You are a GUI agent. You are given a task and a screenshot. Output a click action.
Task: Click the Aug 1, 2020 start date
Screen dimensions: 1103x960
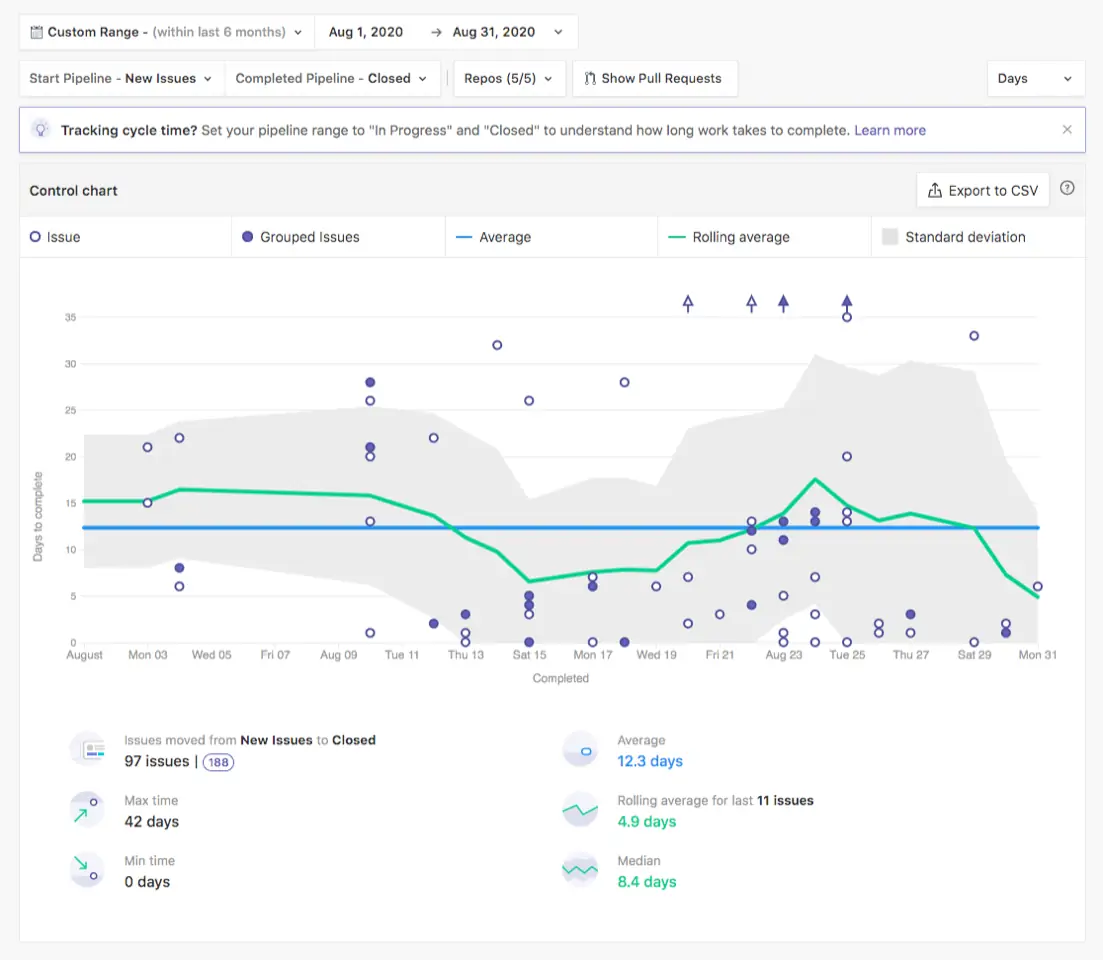coord(366,32)
